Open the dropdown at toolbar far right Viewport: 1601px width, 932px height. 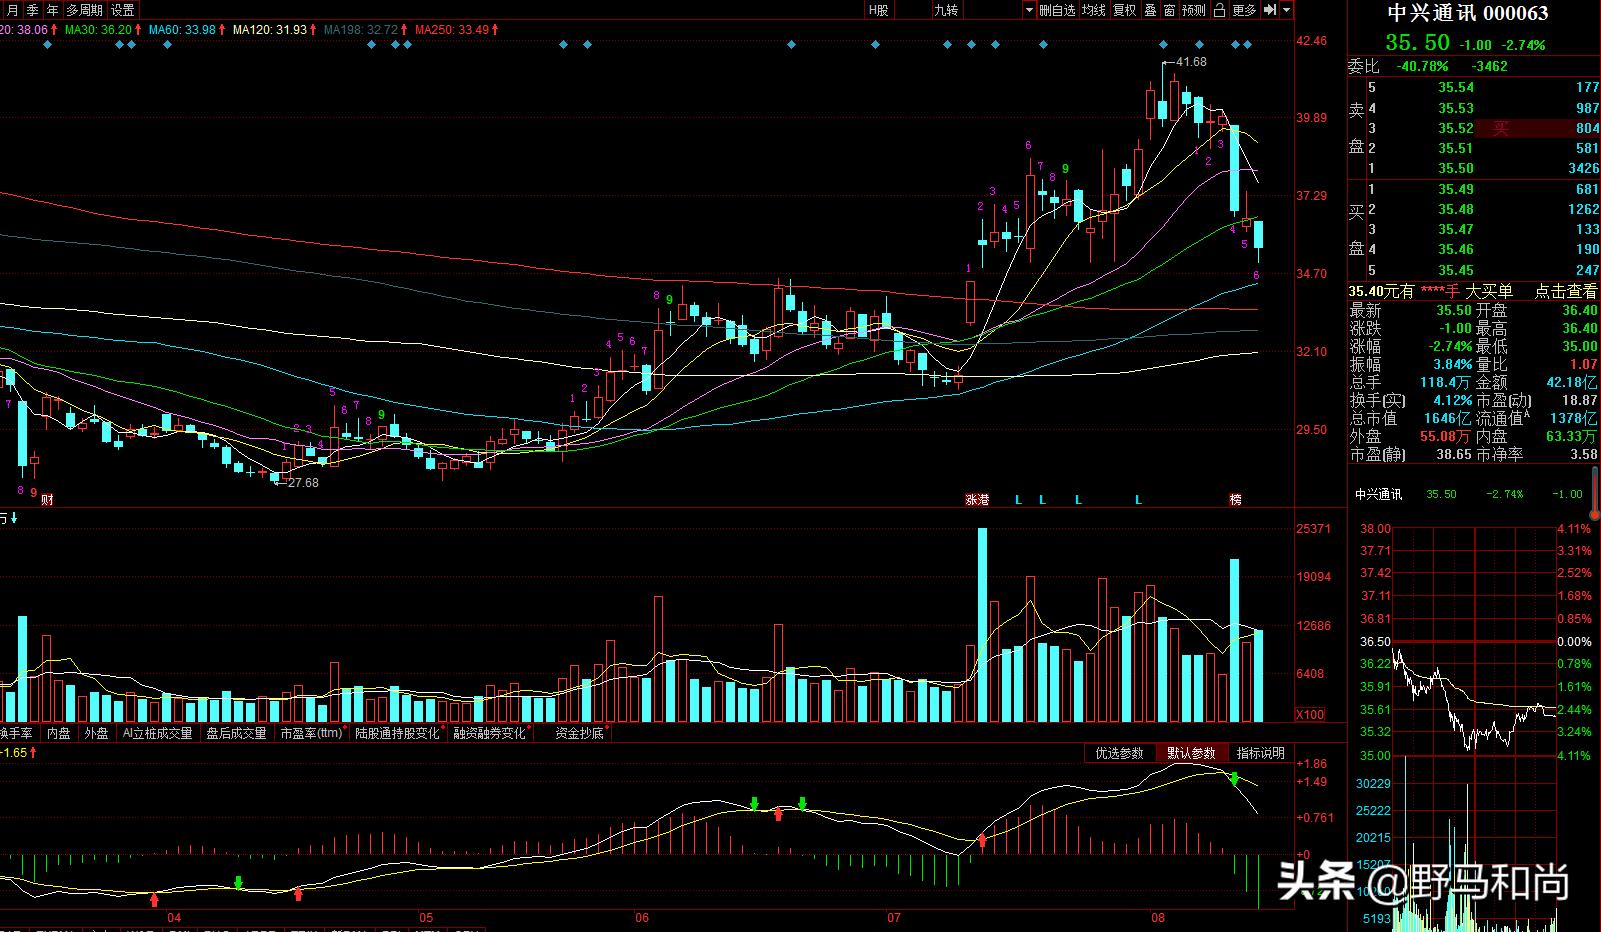(x=1287, y=10)
